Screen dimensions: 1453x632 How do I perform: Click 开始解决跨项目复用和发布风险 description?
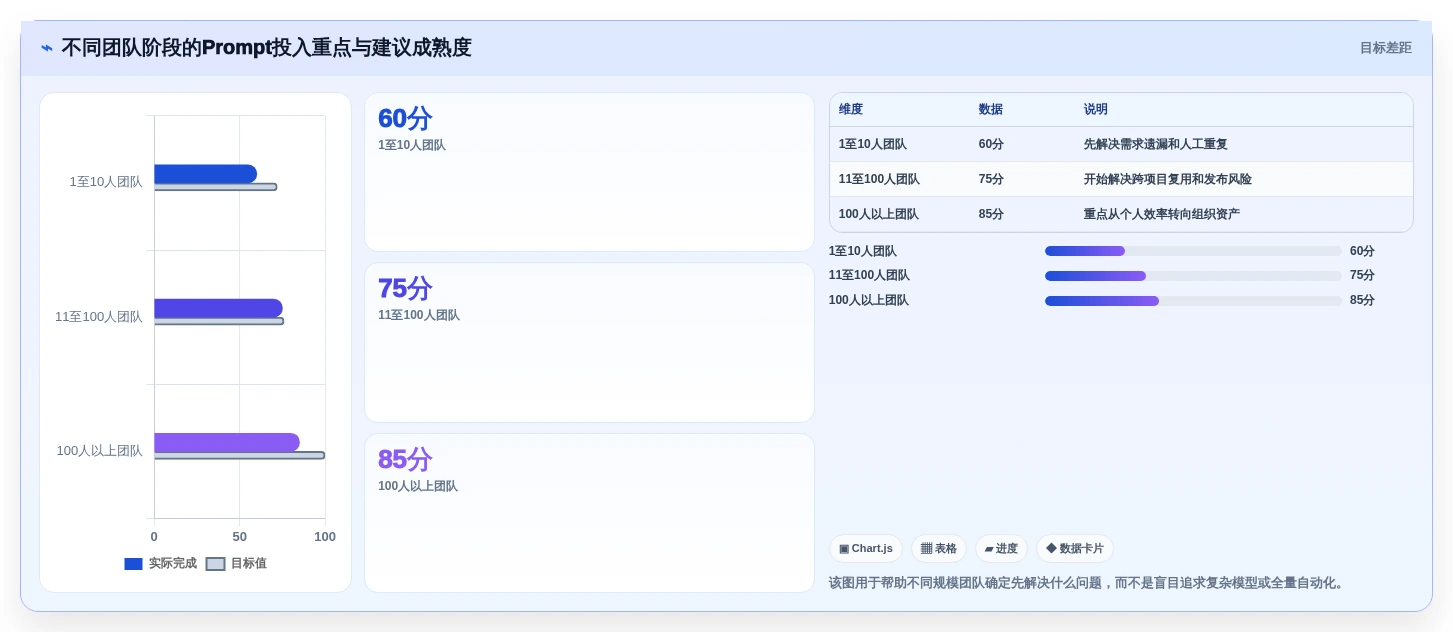pos(1168,179)
